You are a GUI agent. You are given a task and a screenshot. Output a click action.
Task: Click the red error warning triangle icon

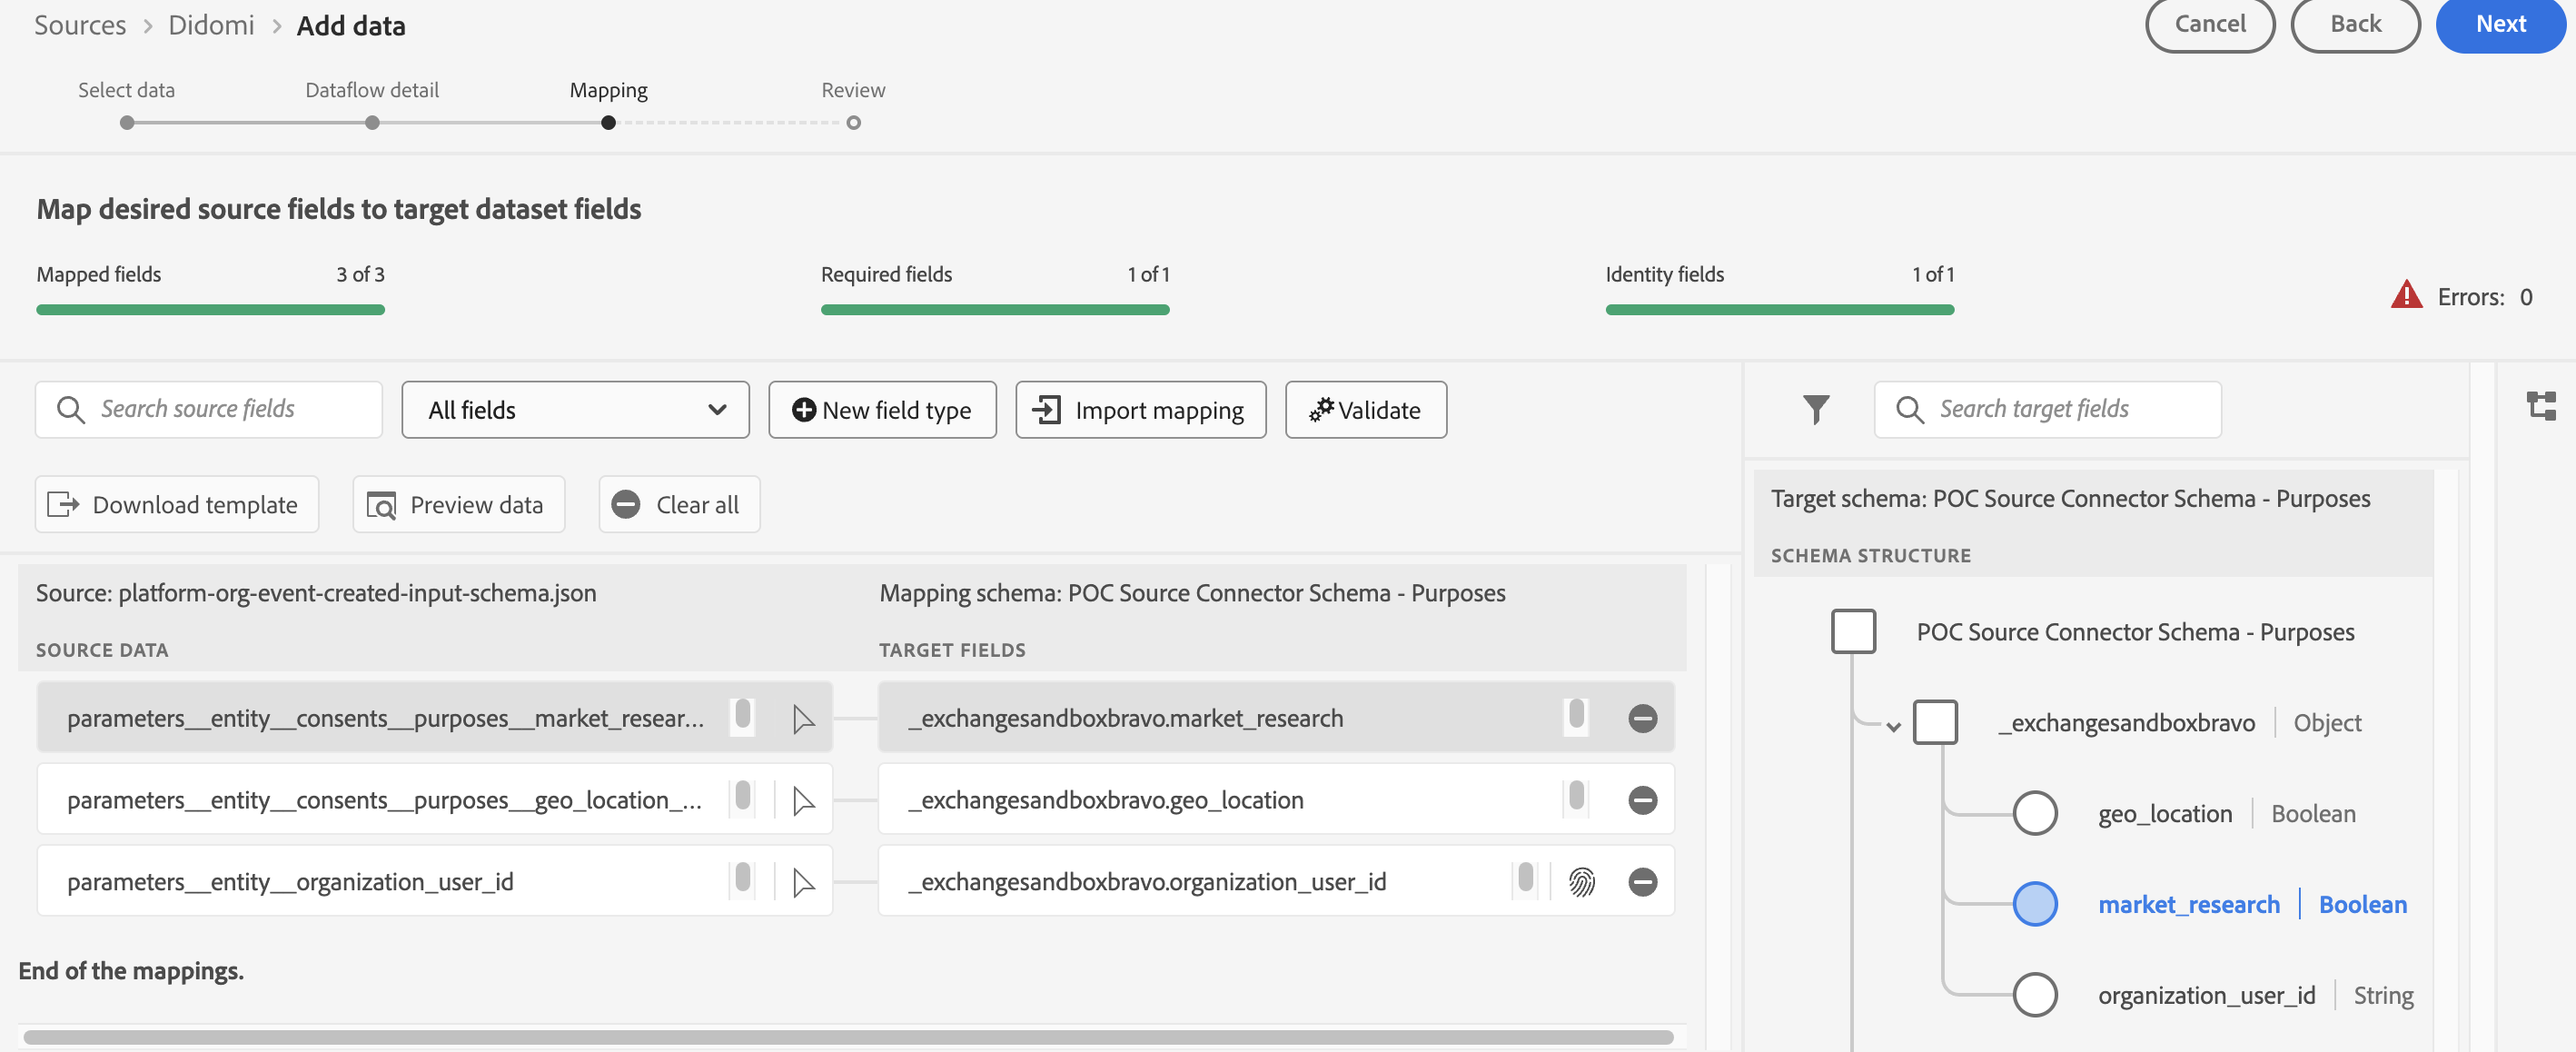tap(2405, 296)
